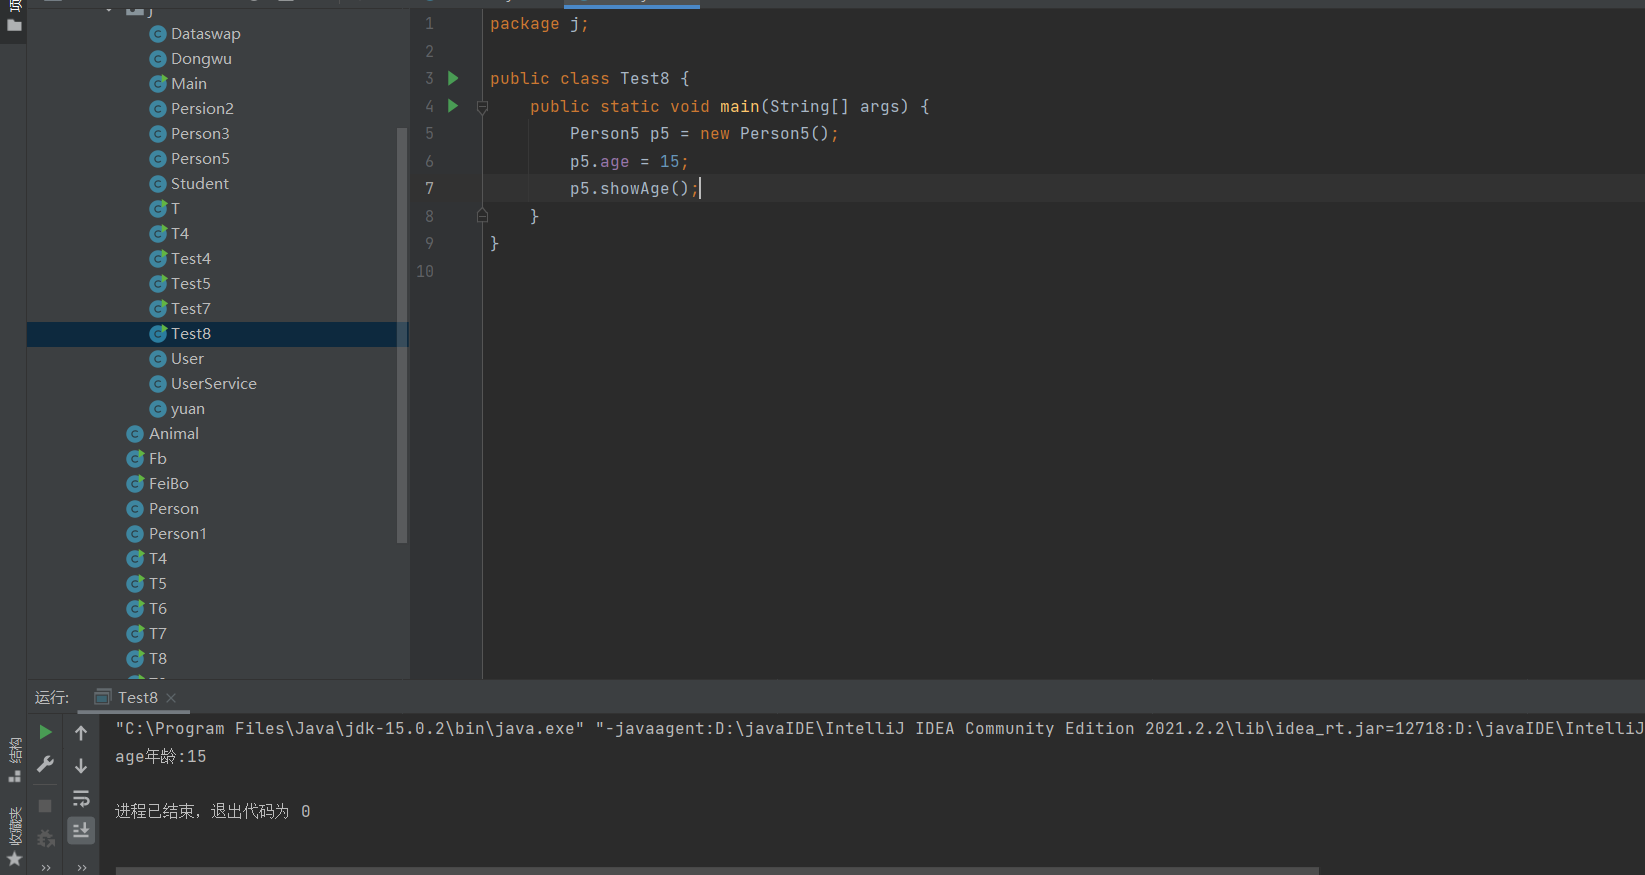The width and height of the screenshot is (1645, 875).
Task: Open the Test7 class
Action: [191, 309]
